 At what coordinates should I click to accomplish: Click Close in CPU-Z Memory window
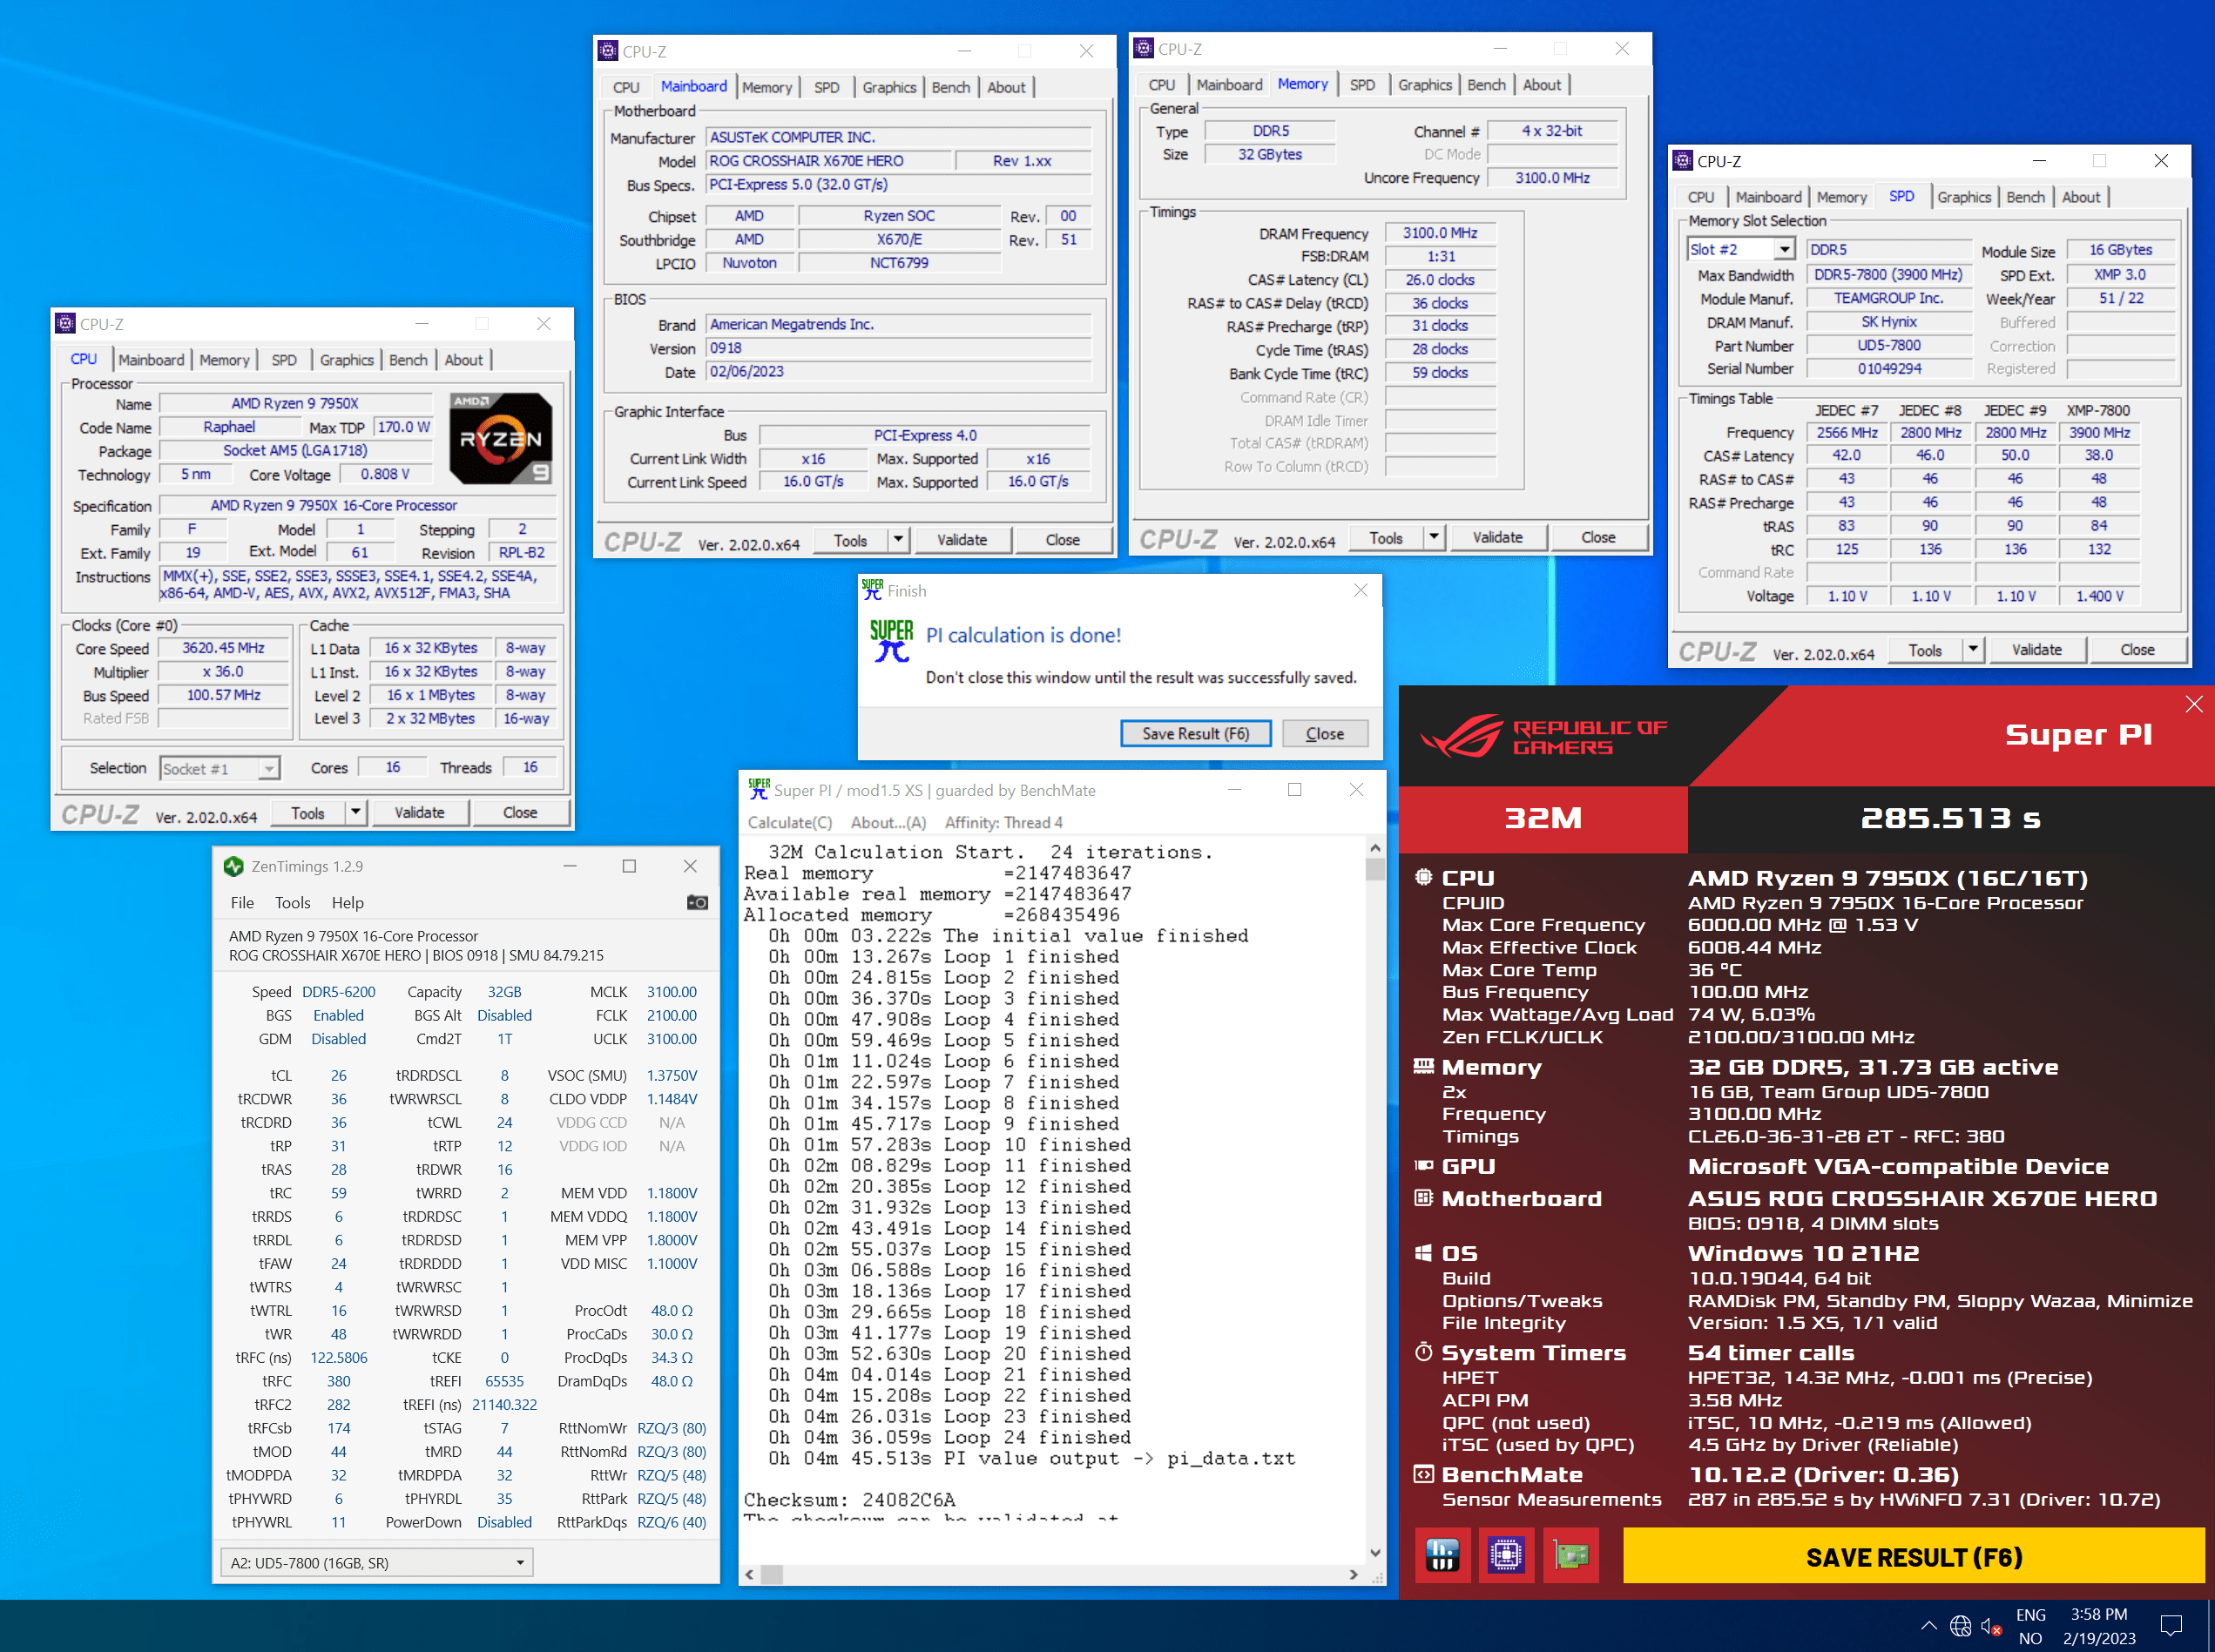coord(1598,537)
